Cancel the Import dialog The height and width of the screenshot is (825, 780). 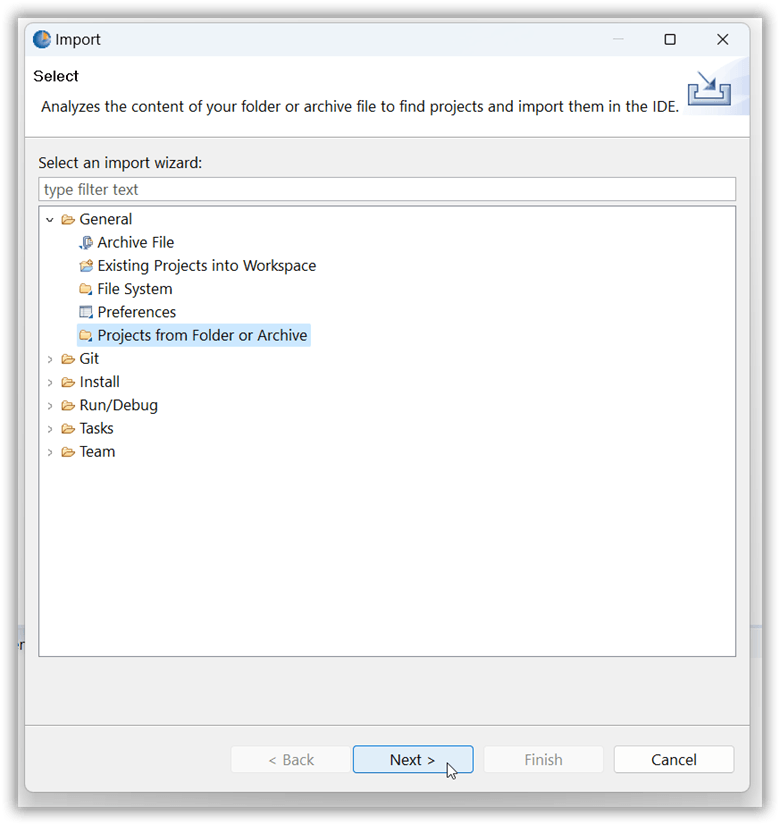pos(673,760)
